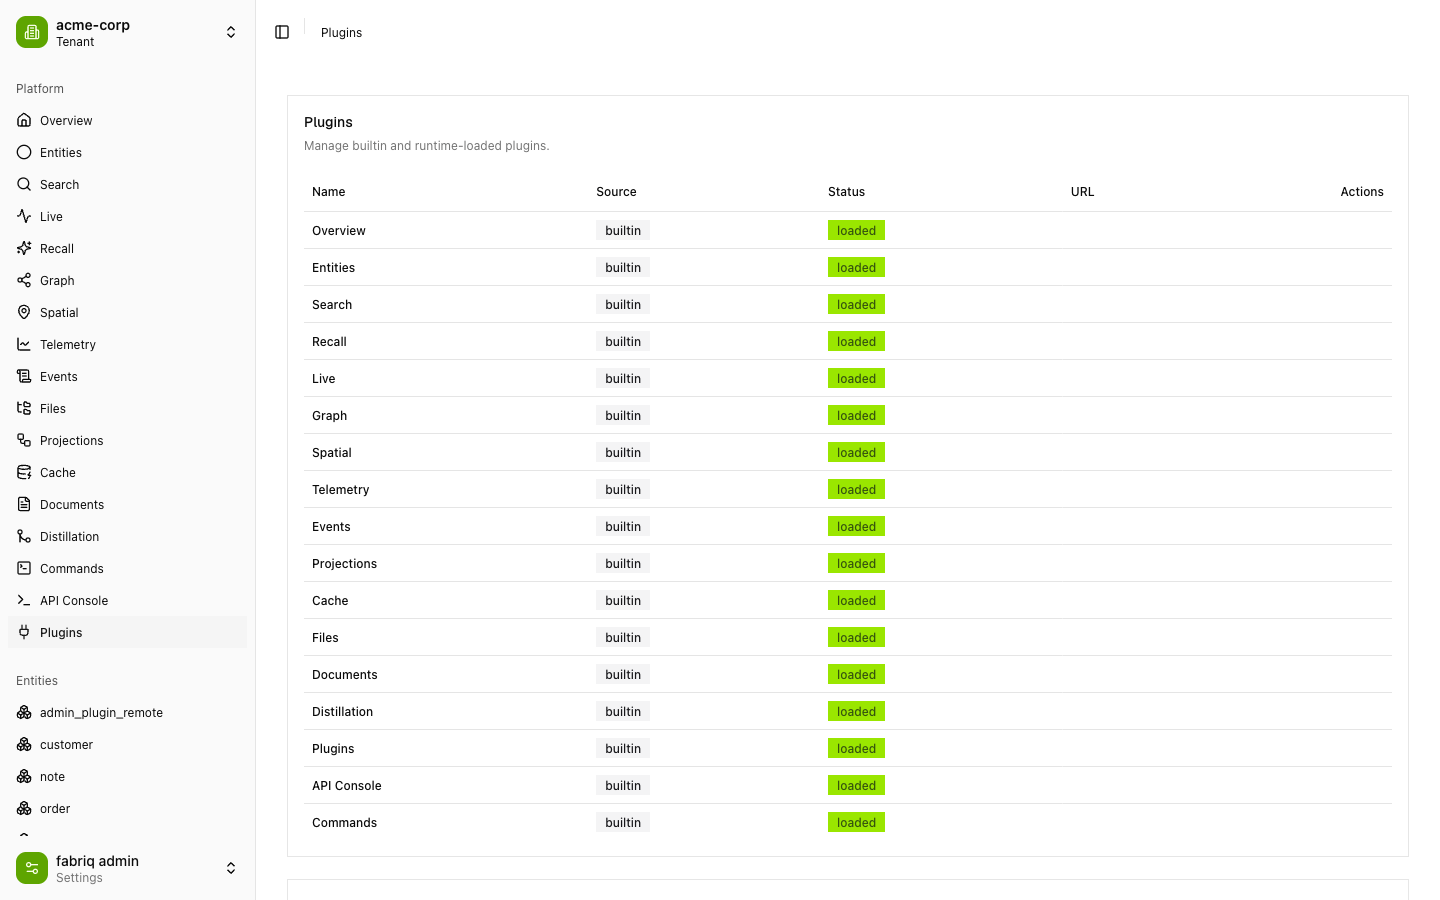Expand the fabriq admin settings menu
Screen dimensions: 1440x900
point(128,868)
